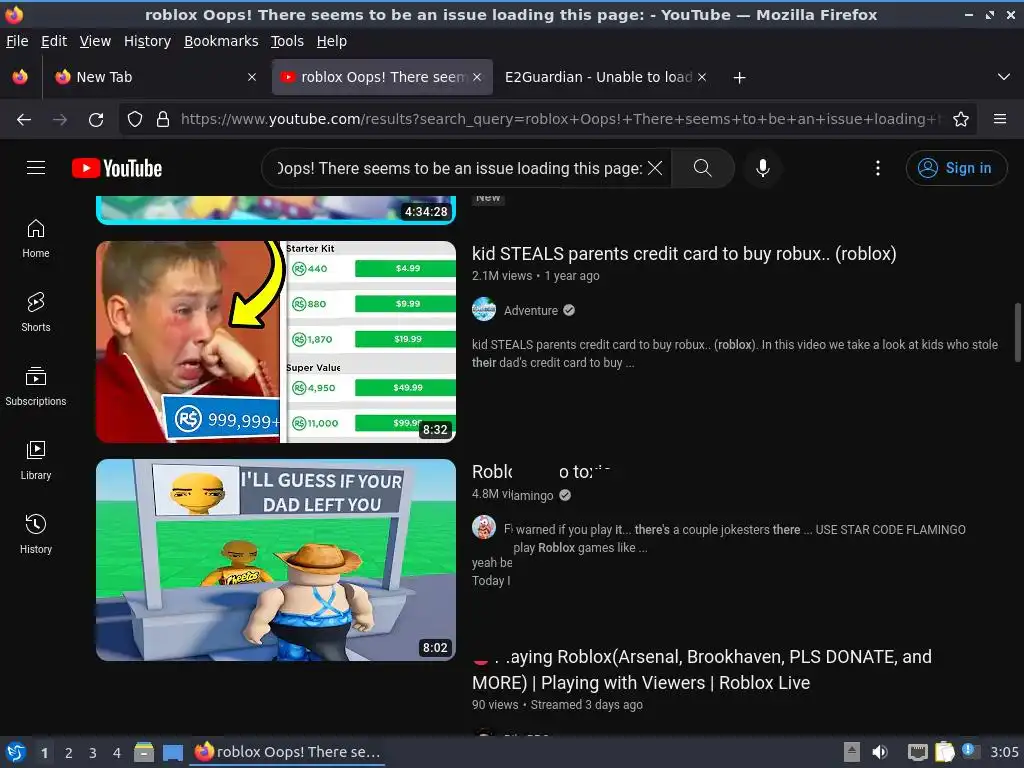Open Firefox View pinned icon
Image resolution: width=1024 pixels, height=768 pixels.
[20, 77]
